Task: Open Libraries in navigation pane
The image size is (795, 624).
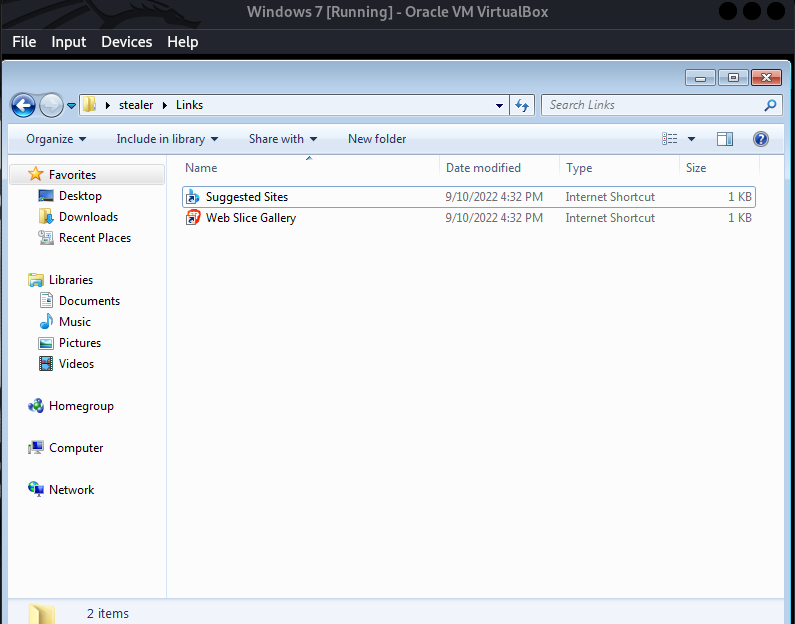Action: pos(71,280)
